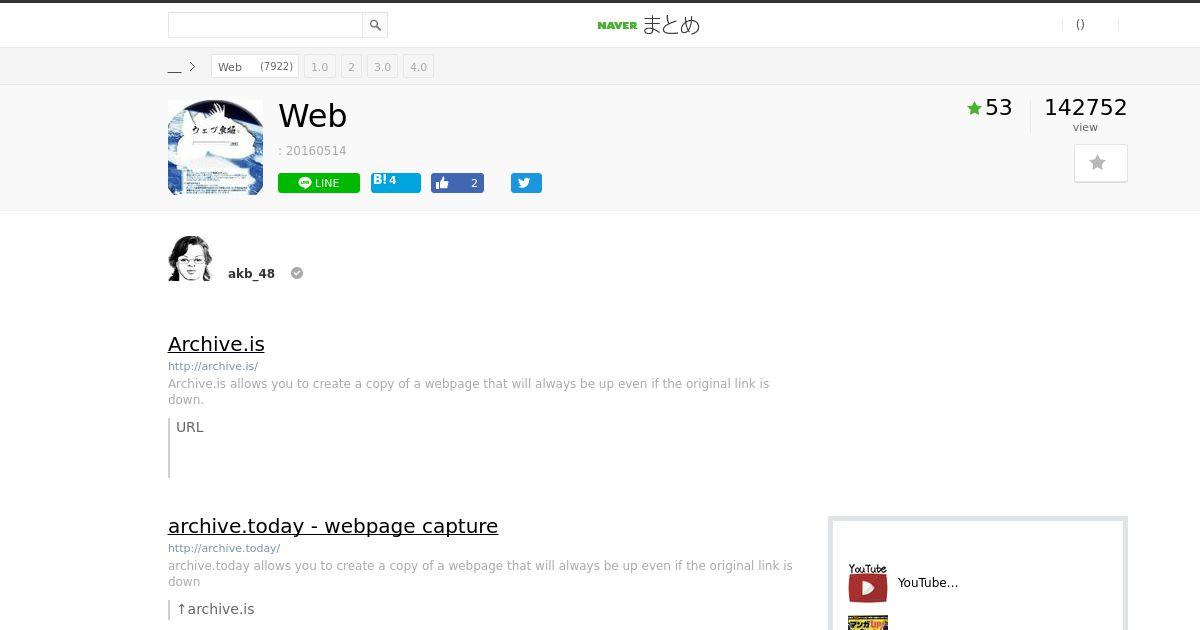The width and height of the screenshot is (1200, 630).
Task: Open the YouTube... sidebar entry text
Action: tap(928, 583)
